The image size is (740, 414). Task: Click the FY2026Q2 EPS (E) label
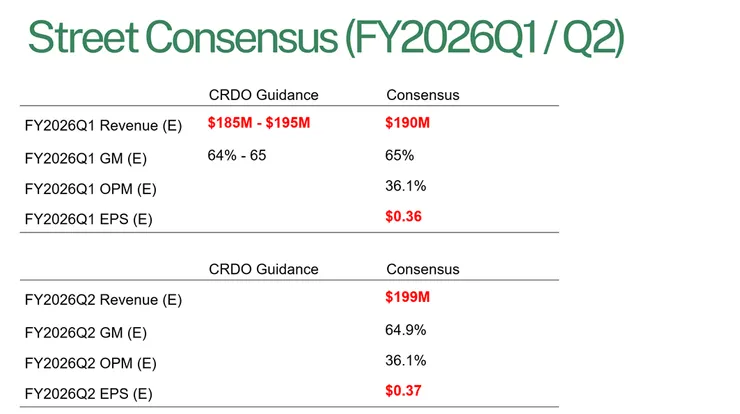click(88, 393)
